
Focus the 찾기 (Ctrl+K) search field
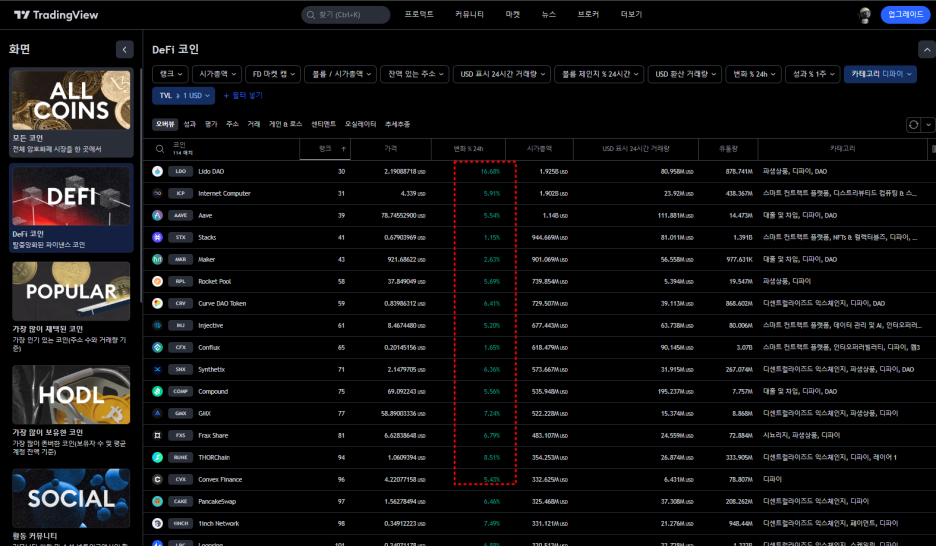346,15
